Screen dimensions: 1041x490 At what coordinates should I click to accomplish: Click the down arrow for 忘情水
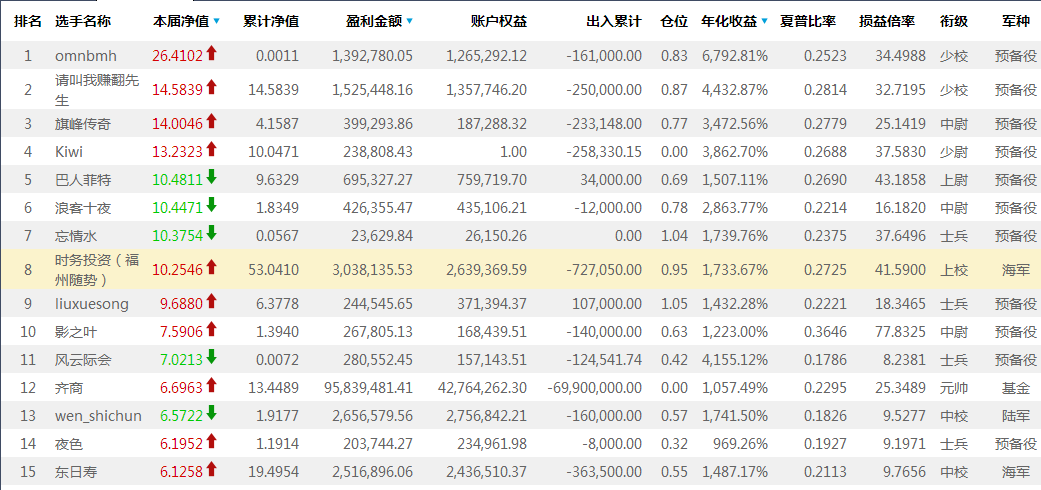click(x=212, y=233)
